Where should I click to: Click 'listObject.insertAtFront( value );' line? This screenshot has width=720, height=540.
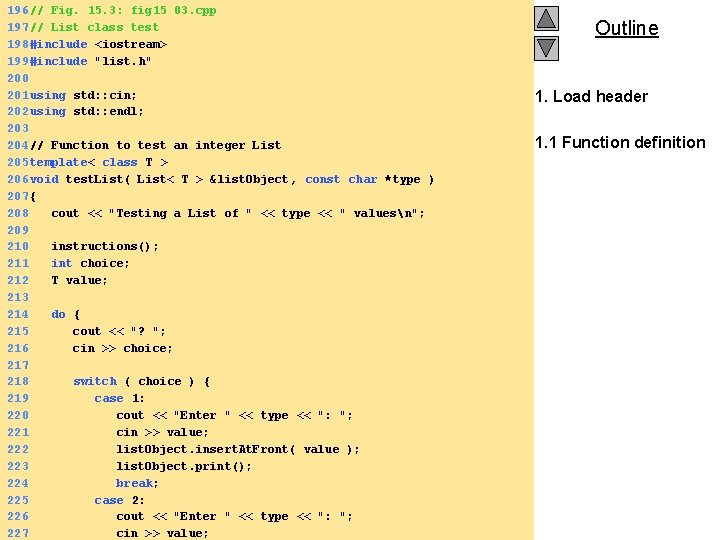[238, 449]
